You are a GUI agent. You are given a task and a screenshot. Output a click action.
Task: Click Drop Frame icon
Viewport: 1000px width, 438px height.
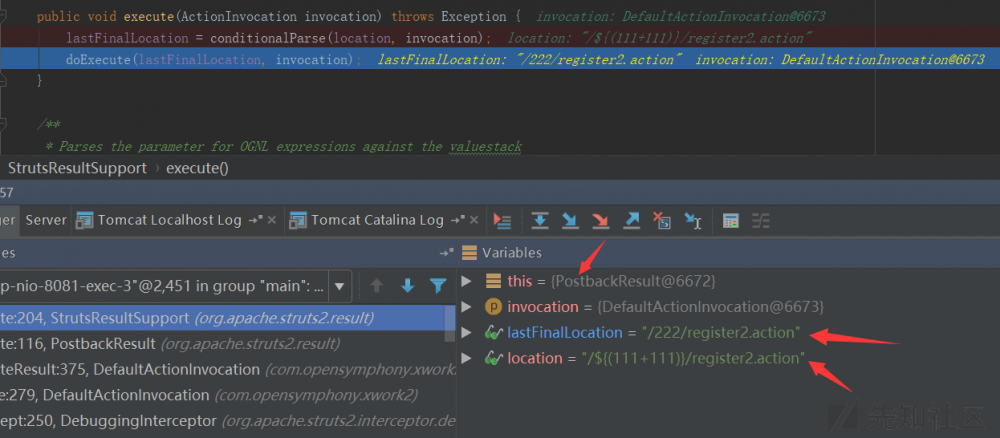[x=661, y=220]
